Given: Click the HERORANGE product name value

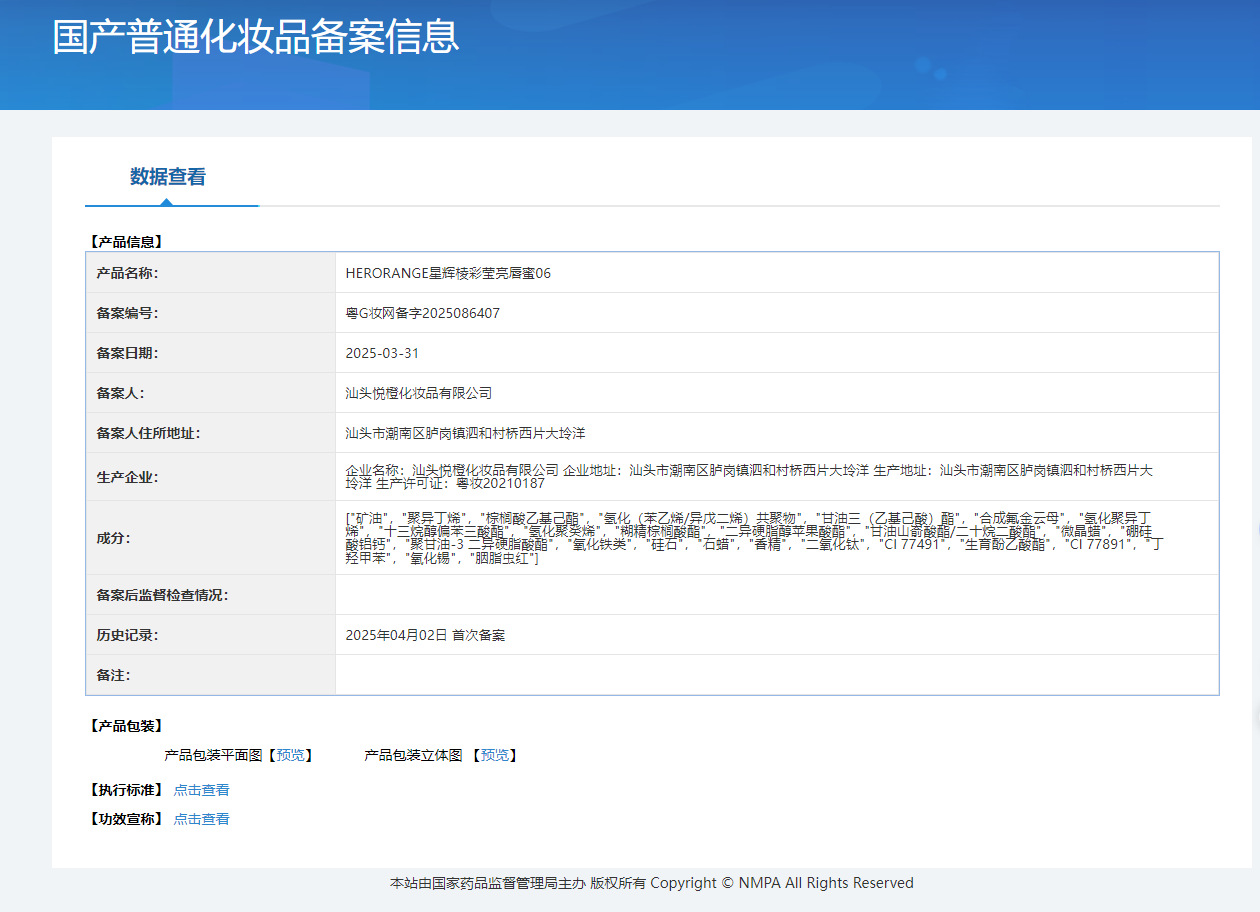Looking at the screenshot, I should coord(448,273).
